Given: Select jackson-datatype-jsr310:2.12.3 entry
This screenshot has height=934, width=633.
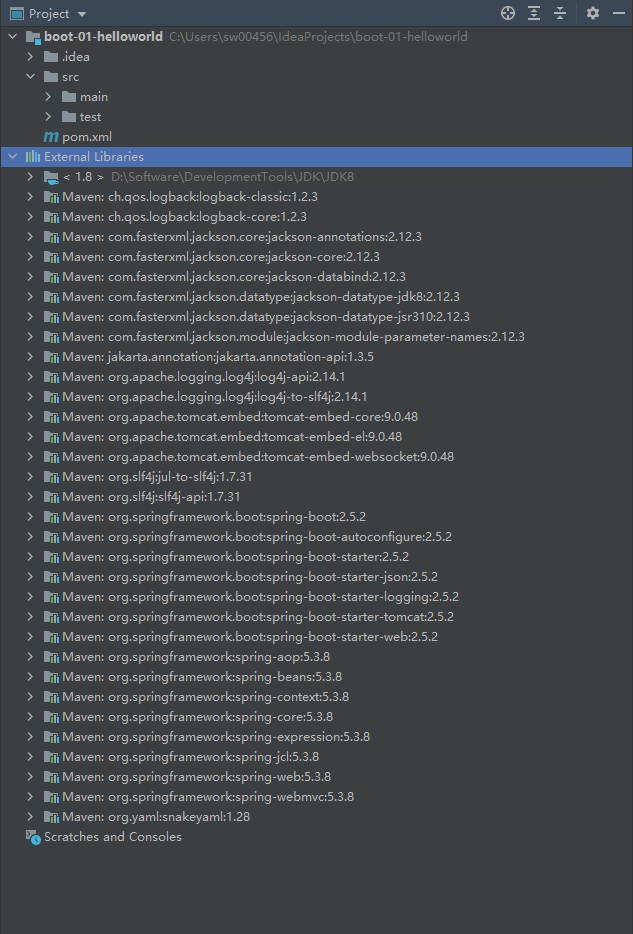Looking at the screenshot, I should click(266, 317).
